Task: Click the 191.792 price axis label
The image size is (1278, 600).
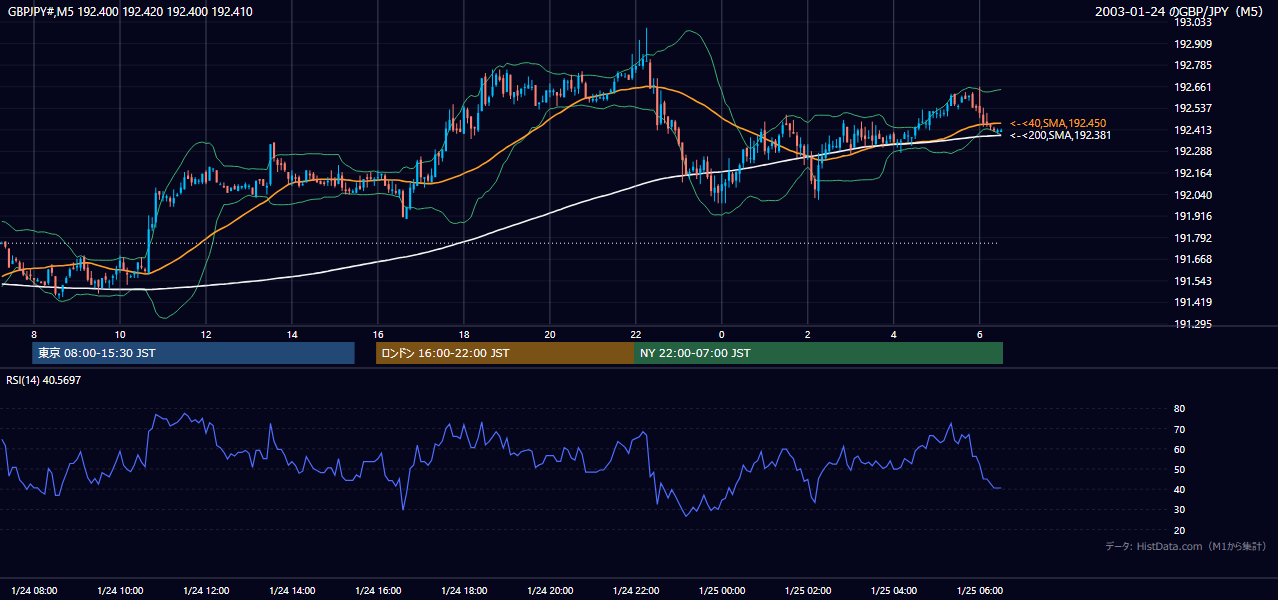Action: (1193, 238)
